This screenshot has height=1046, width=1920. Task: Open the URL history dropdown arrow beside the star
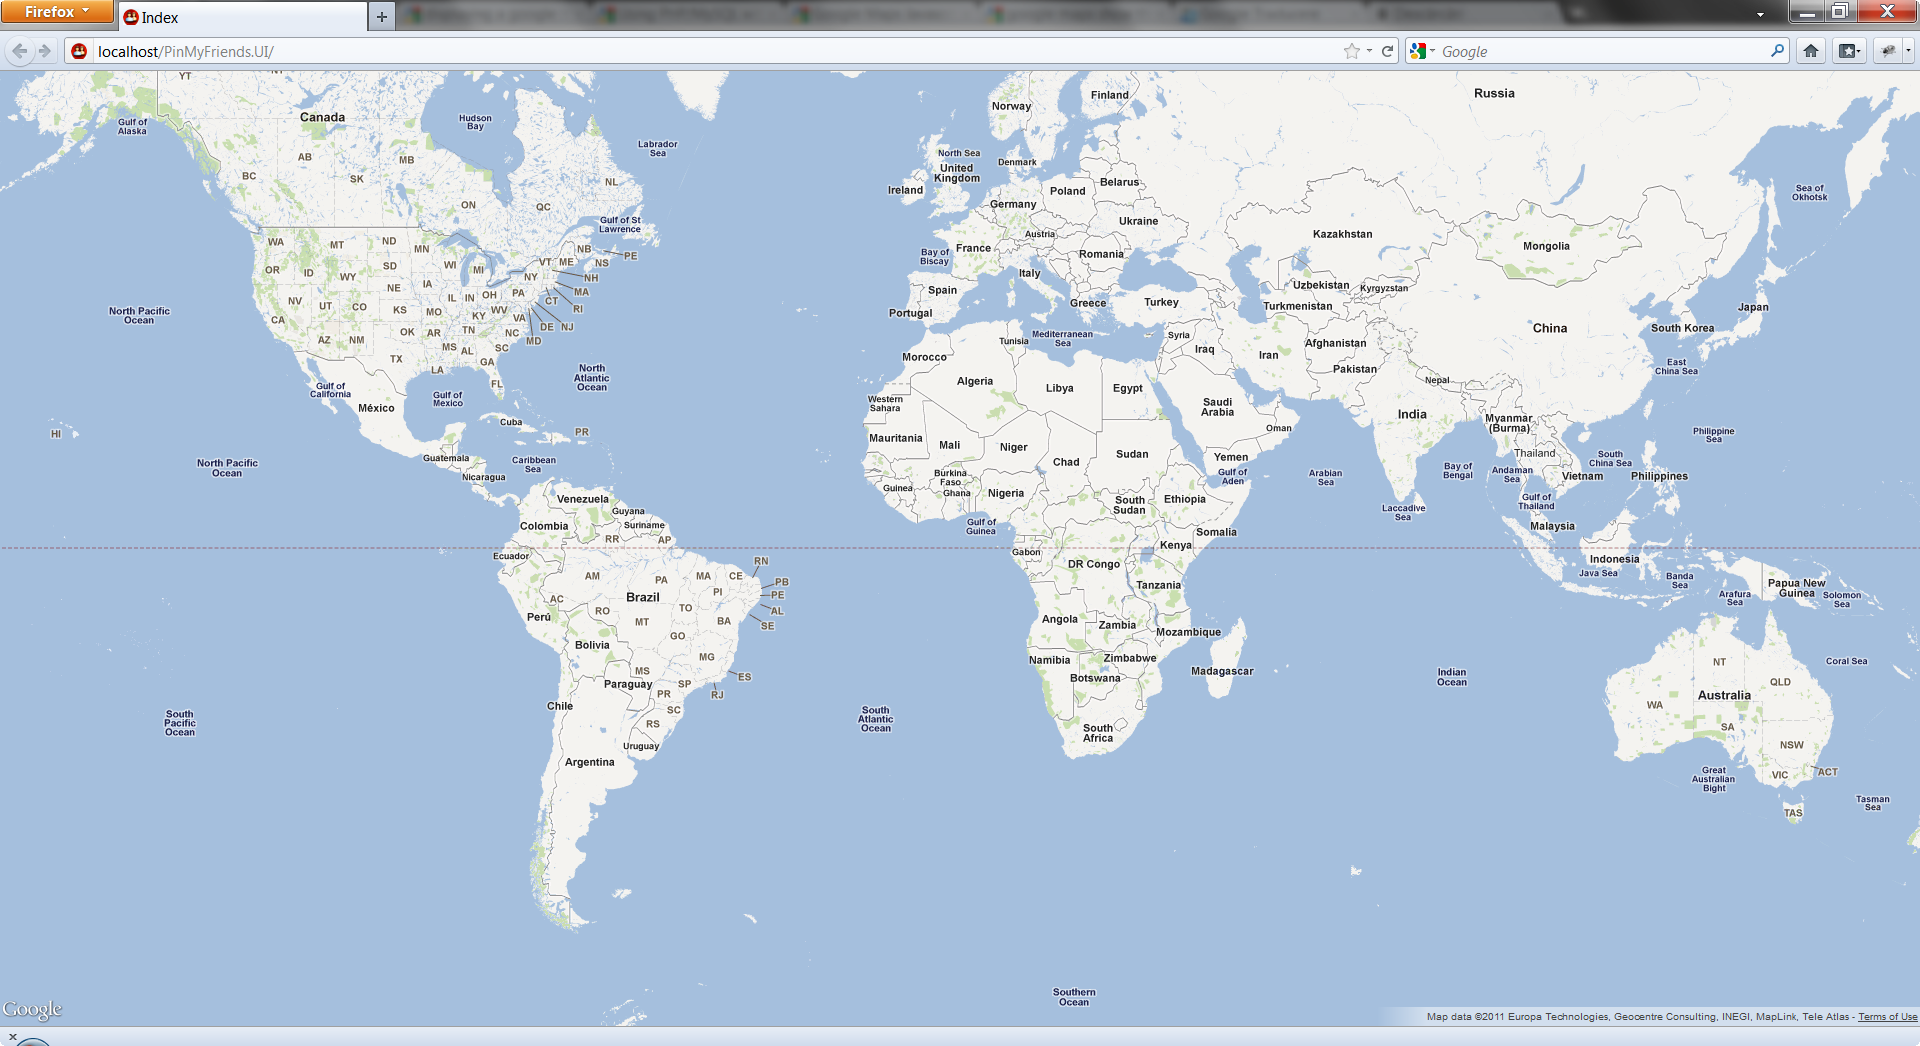point(1369,51)
